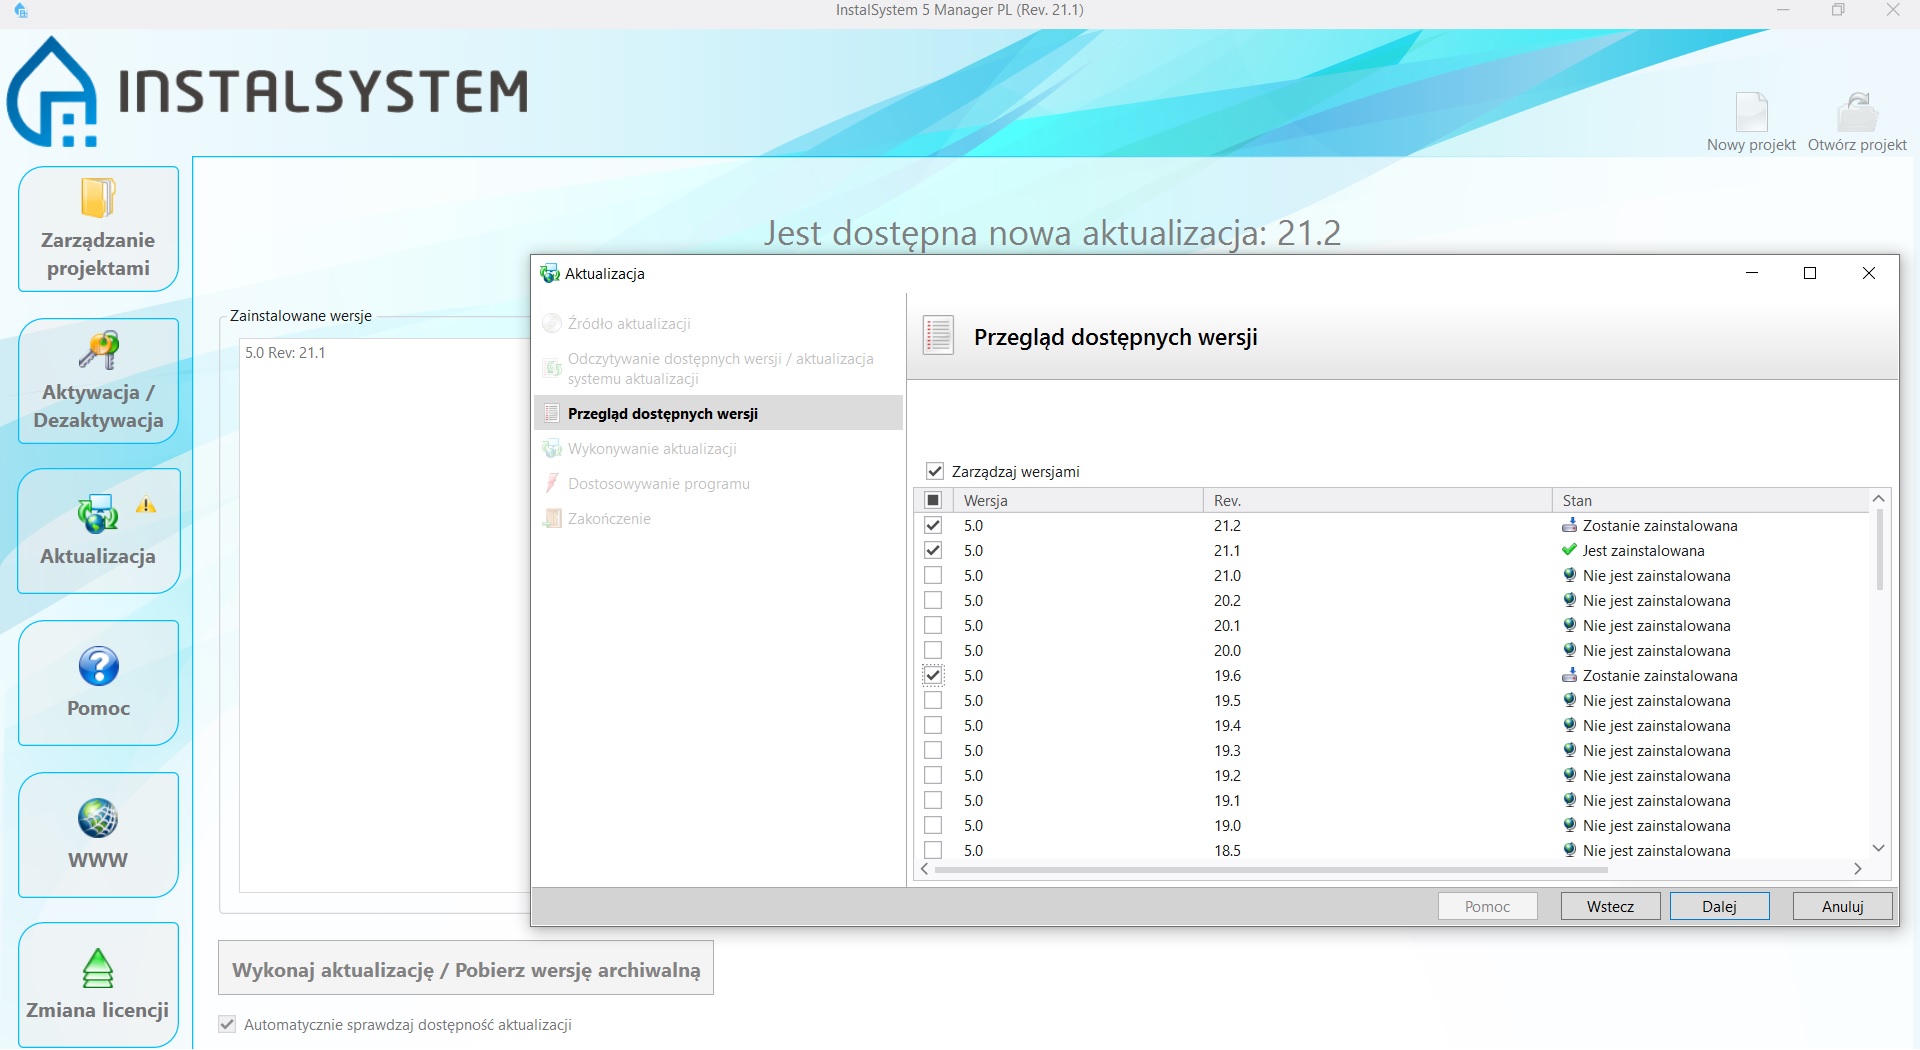
Task: Click globe status icon for Rev. 21.0
Action: (1569, 575)
